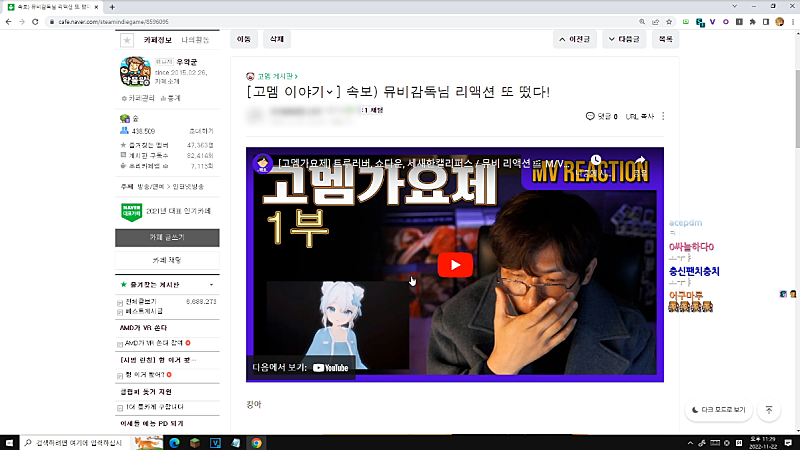This screenshot has width=800, height=450.
Task: Open the 형 이거 봤어? board
Action: [145, 374]
